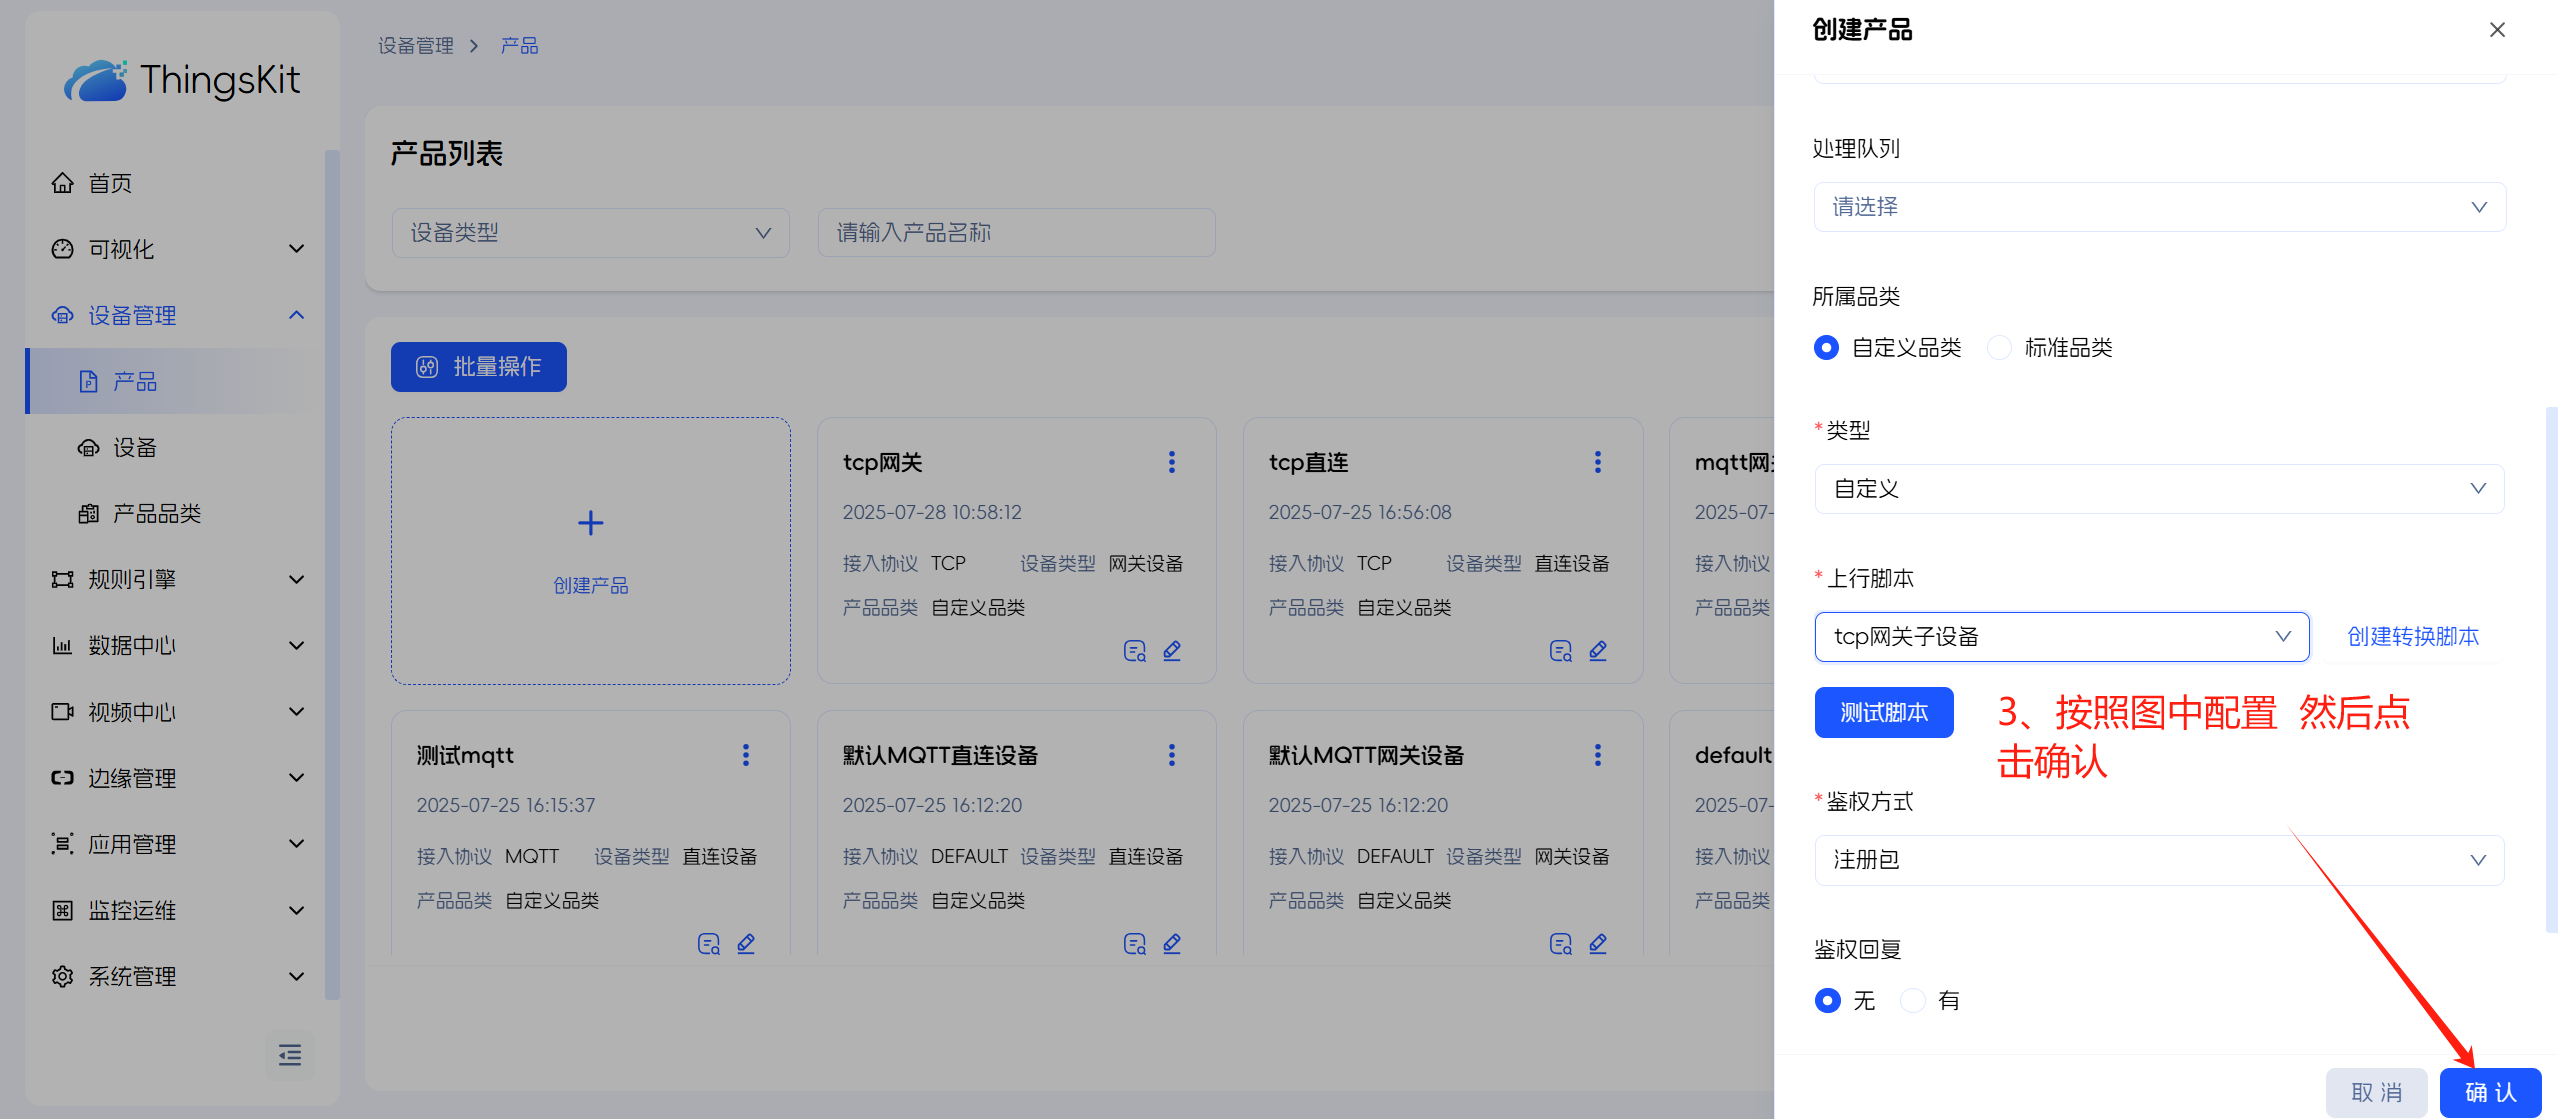Click the drawer's vertical scrollbar
The width and height of the screenshot is (2558, 1119).
(2551, 670)
